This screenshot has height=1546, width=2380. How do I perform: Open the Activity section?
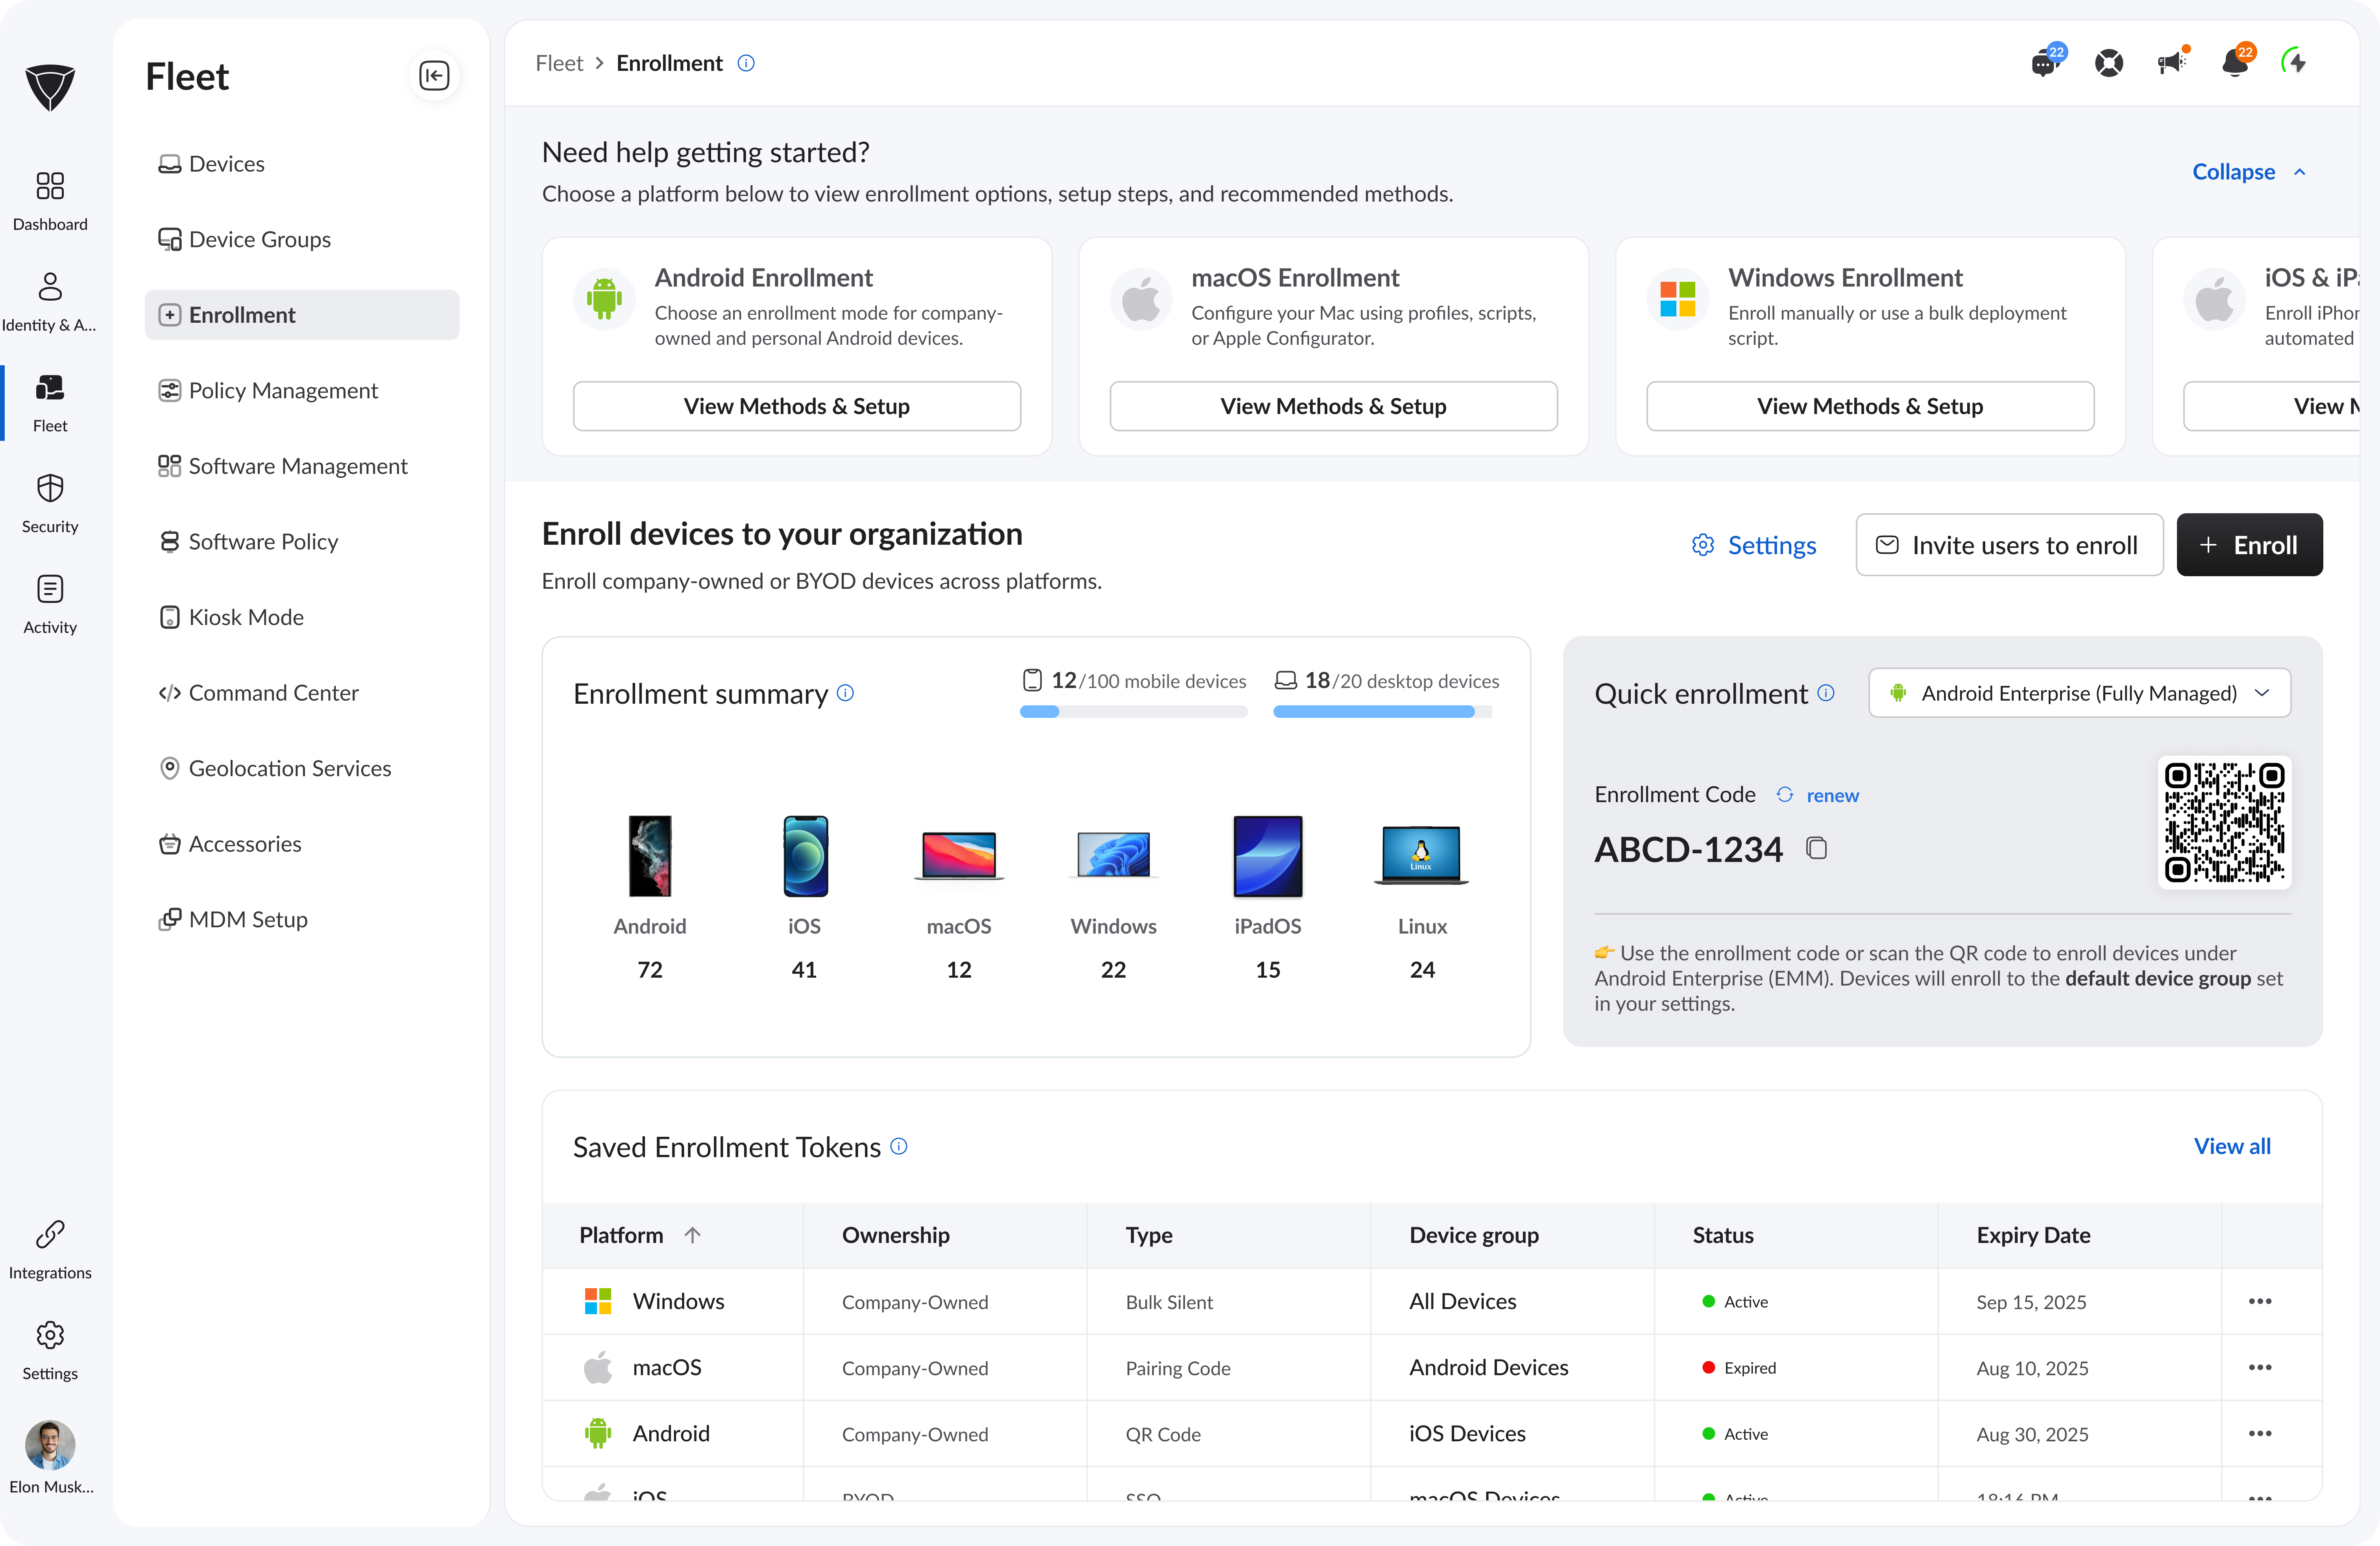(50, 605)
